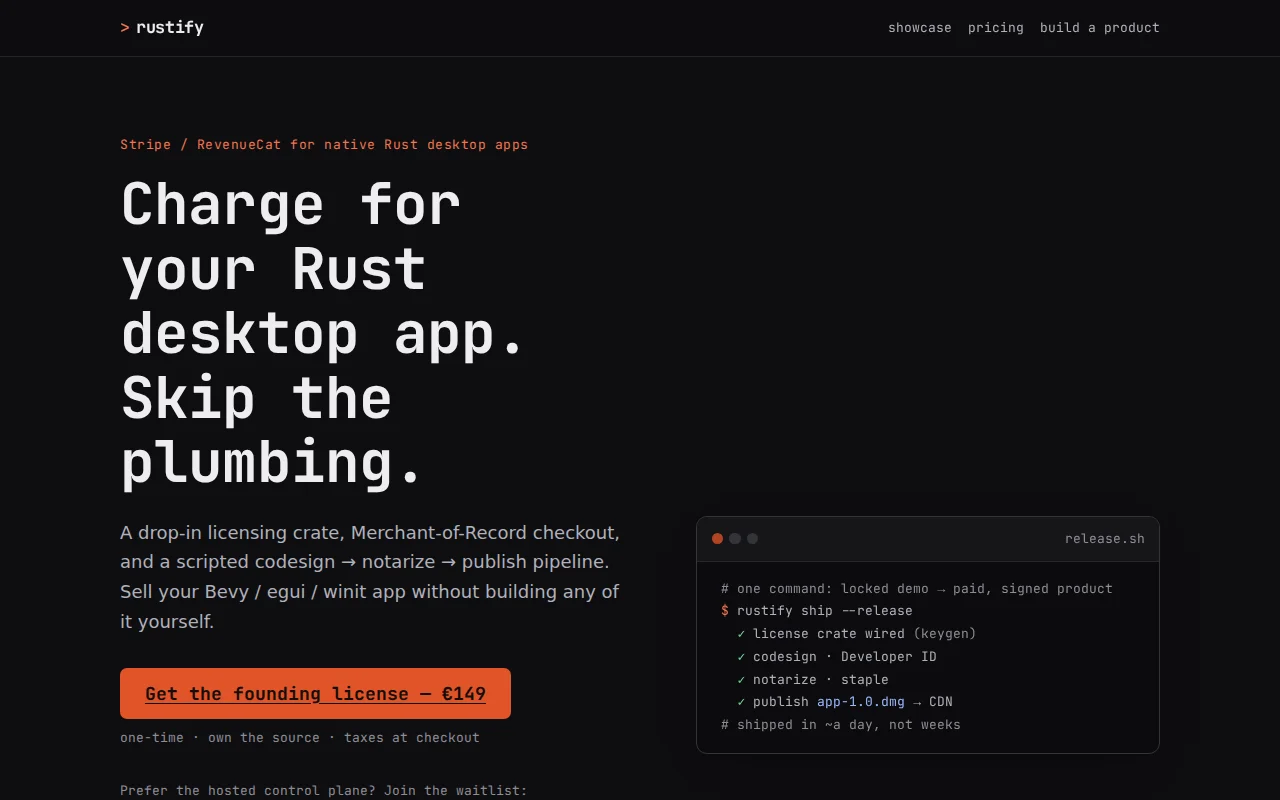Click the '$ rustify ship --release' command line
Image resolution: width=1280 pixels, height=800 pixels.
tap(817, 611)
